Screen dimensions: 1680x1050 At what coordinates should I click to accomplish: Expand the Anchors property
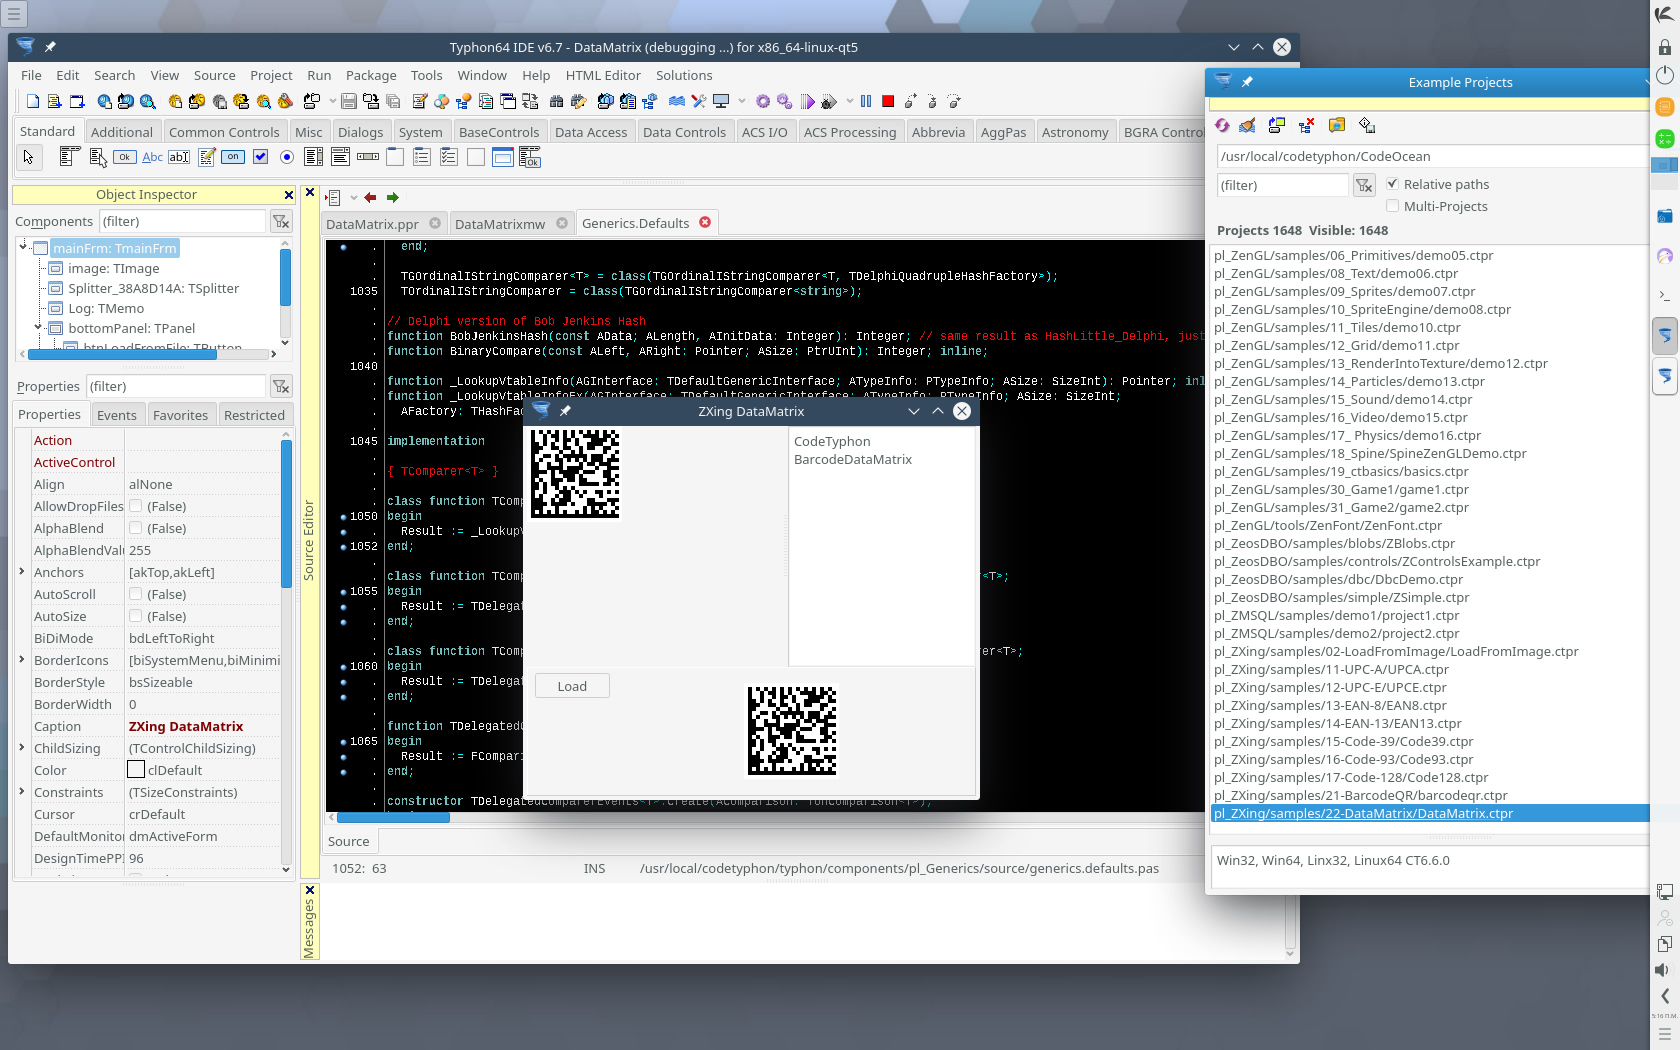point(22,572)
